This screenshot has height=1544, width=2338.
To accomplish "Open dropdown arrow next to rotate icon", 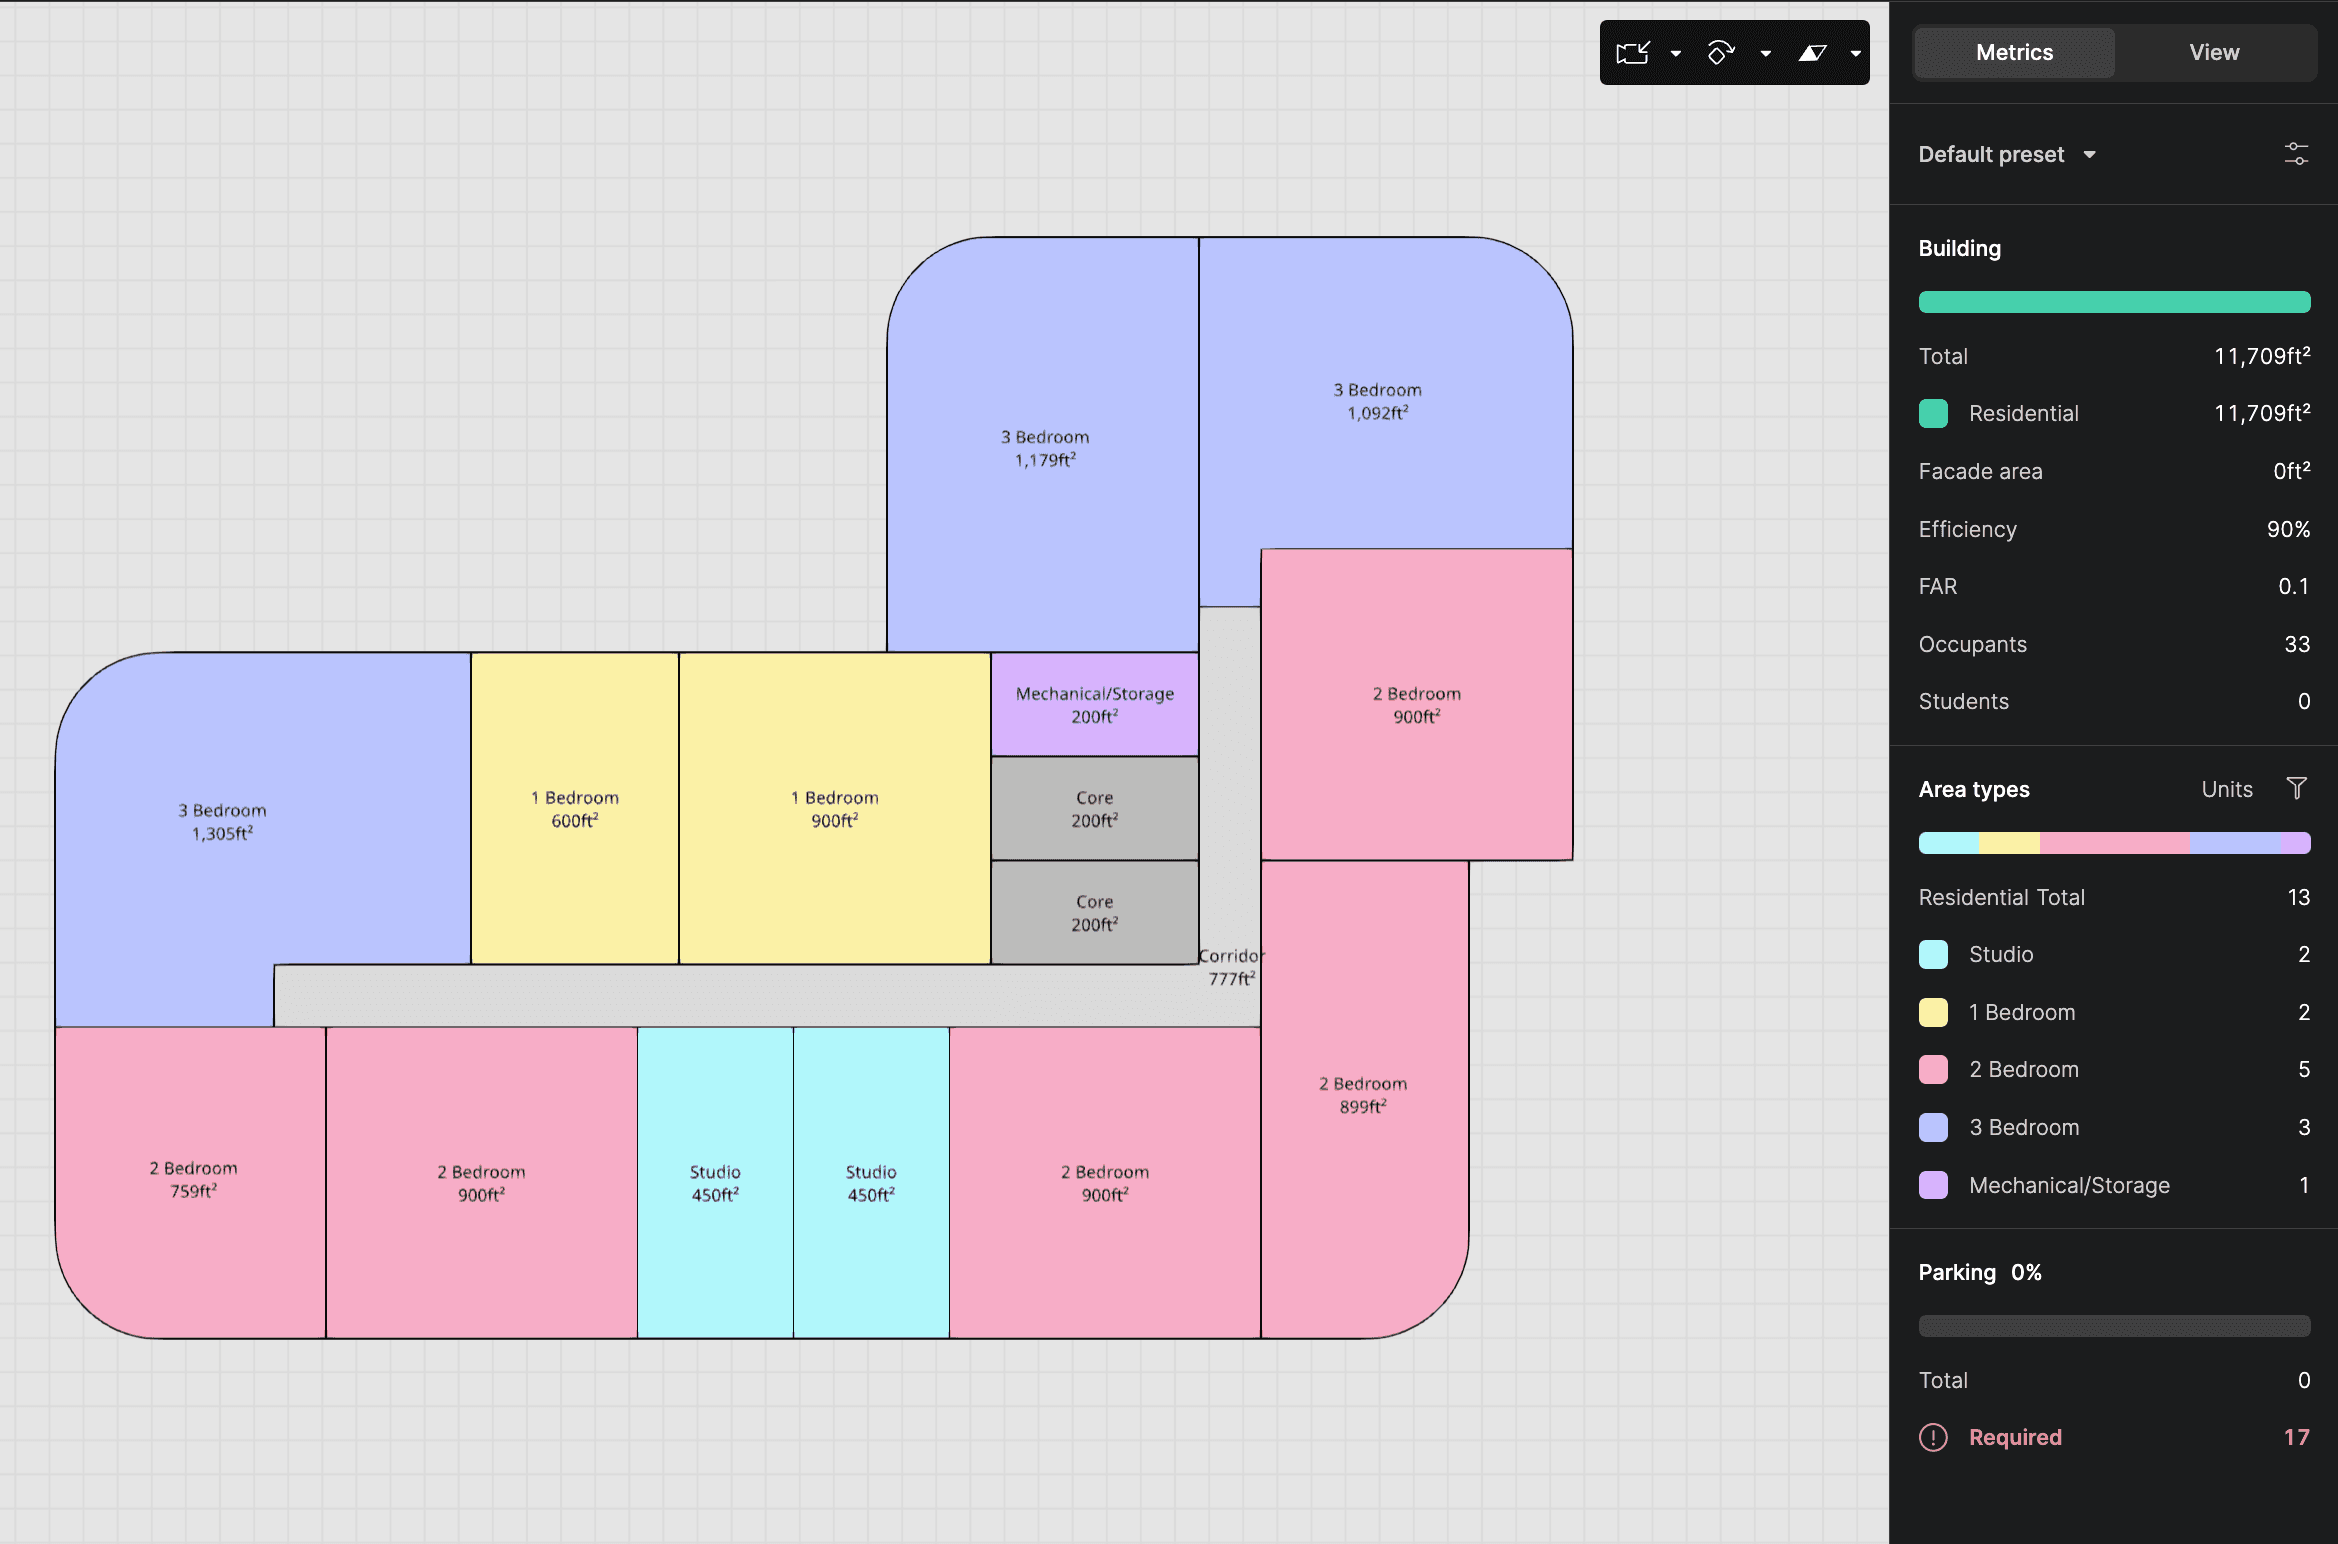I will pos(1766,54).
